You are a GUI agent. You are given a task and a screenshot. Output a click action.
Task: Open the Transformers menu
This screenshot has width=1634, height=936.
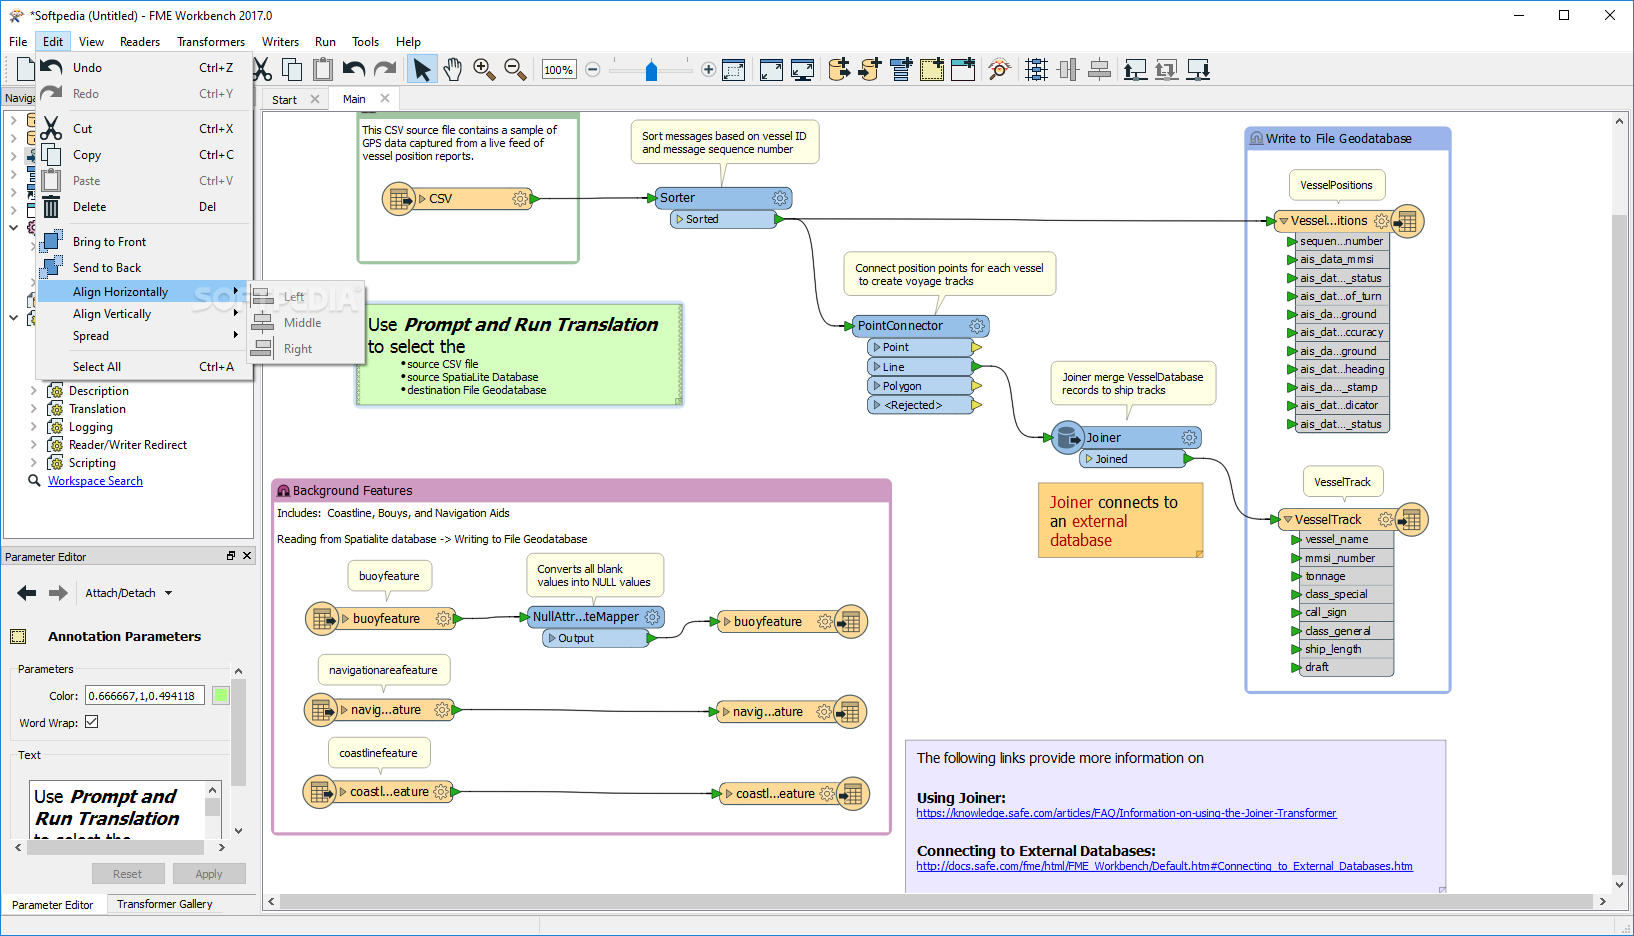[x=211, y=42]
